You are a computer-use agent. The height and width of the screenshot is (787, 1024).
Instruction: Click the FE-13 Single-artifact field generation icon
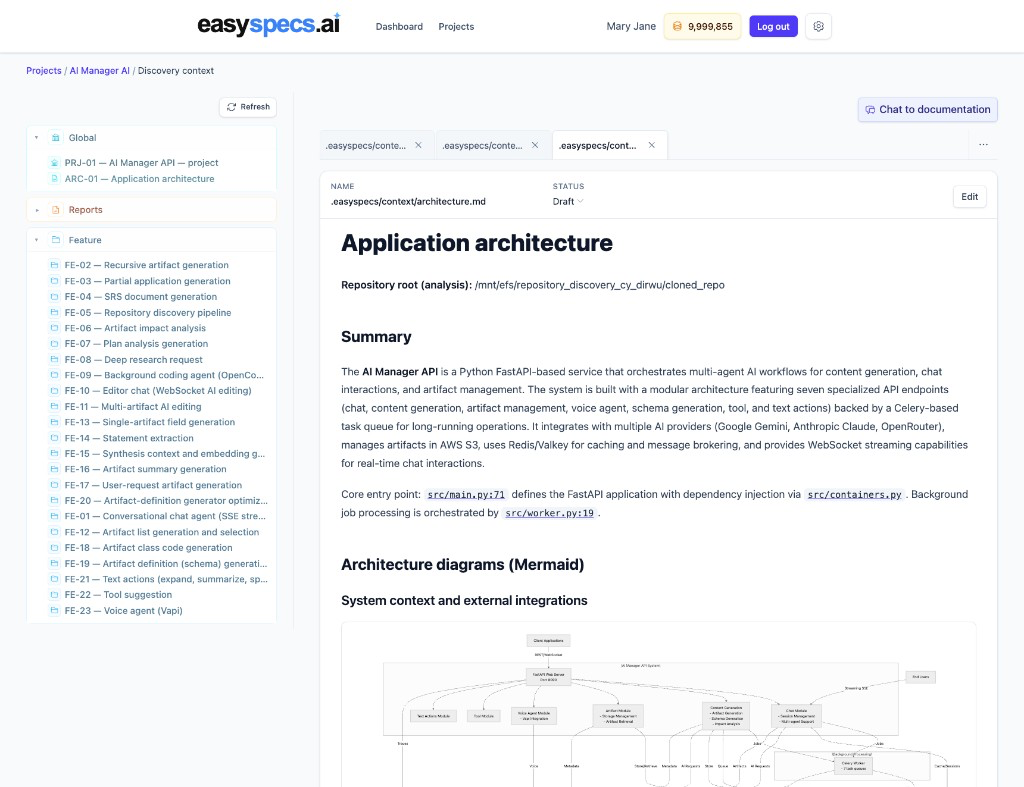click(x=54, y=422)
